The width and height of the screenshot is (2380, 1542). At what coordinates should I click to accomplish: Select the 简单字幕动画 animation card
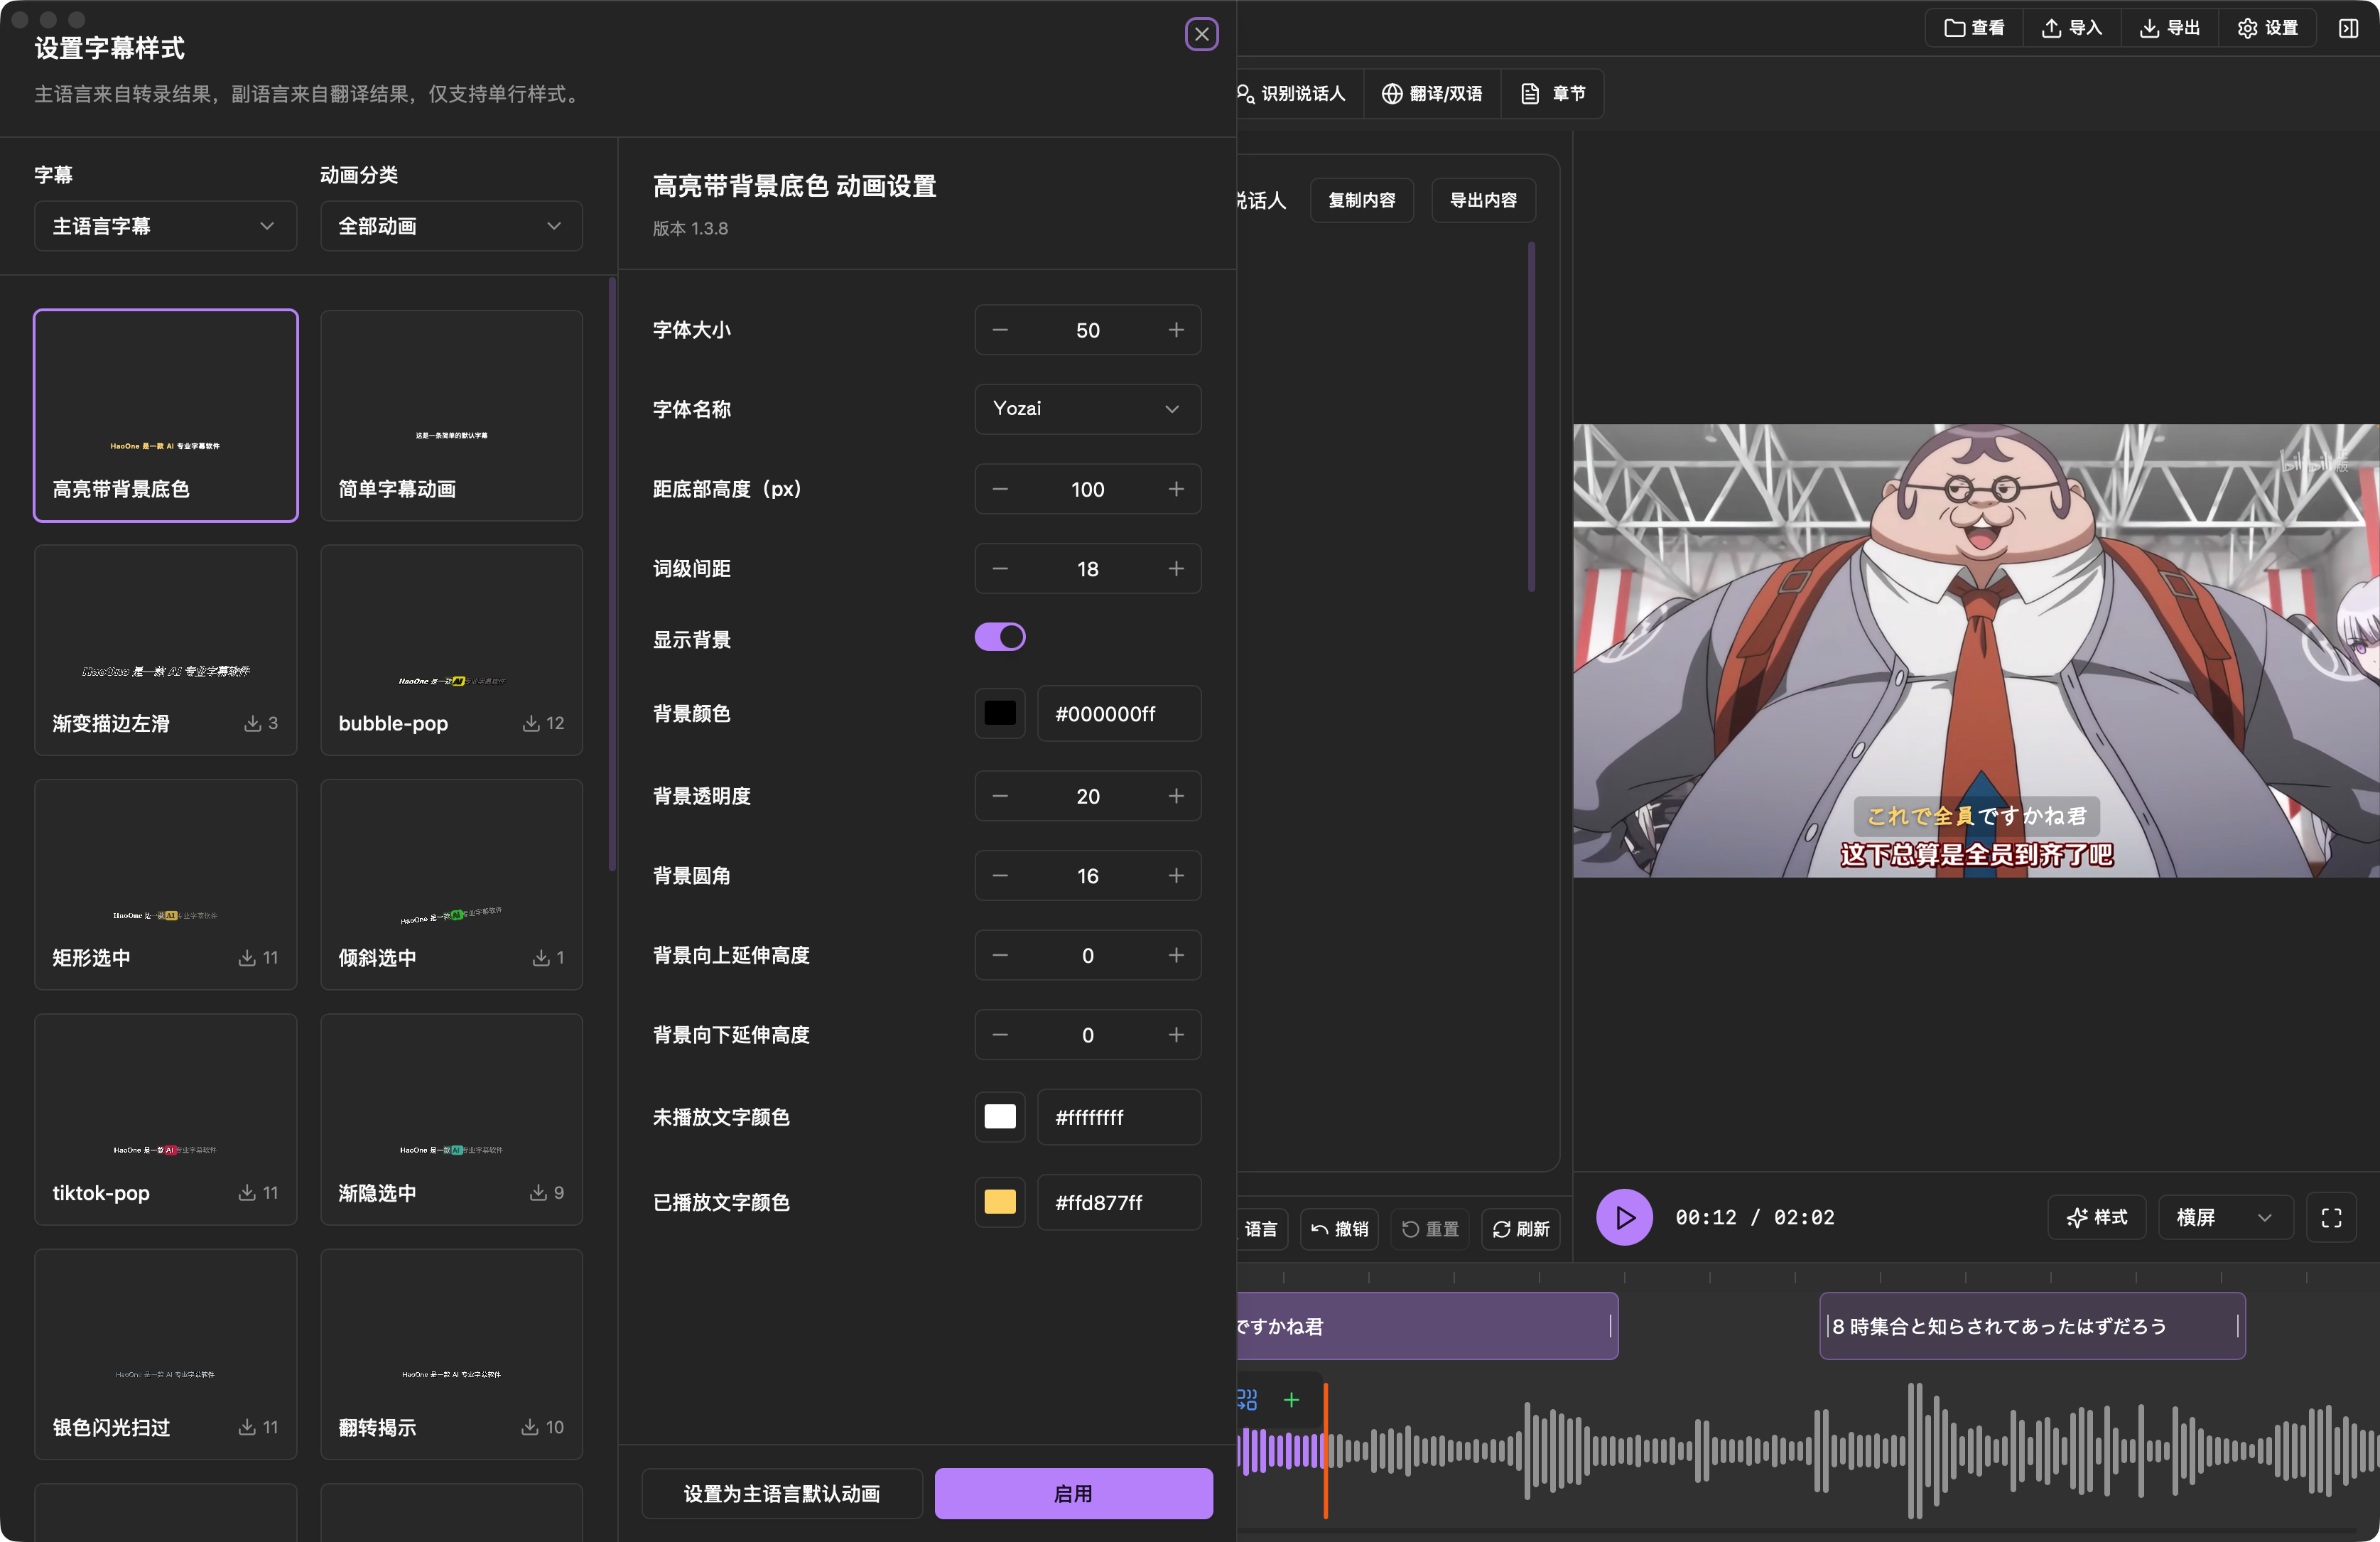click(x=451, y=415)
